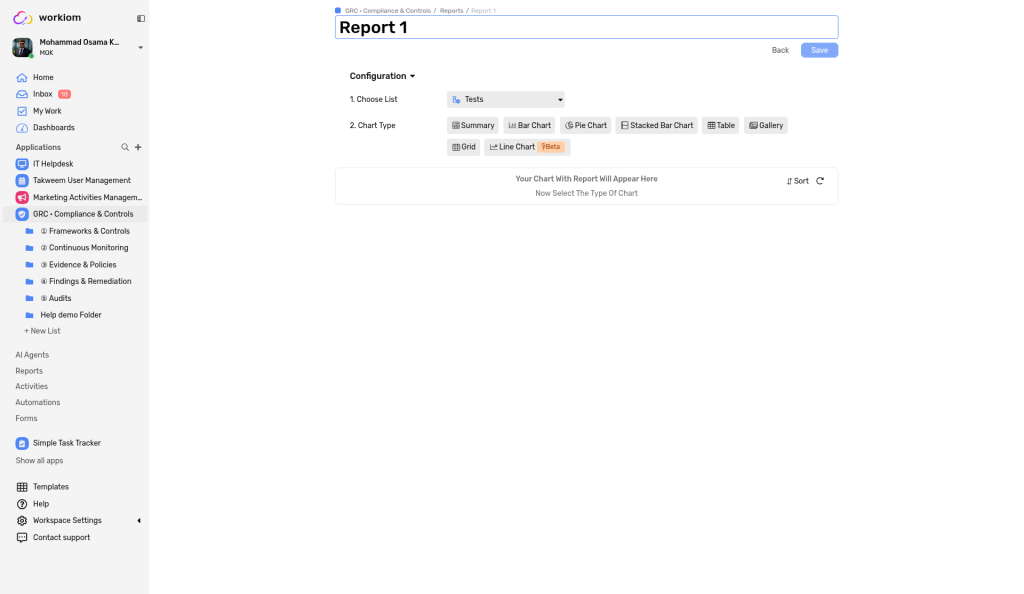This screenshot has width=1024, height=594.
Task: Open Activities section
Action: coord(31,386)
